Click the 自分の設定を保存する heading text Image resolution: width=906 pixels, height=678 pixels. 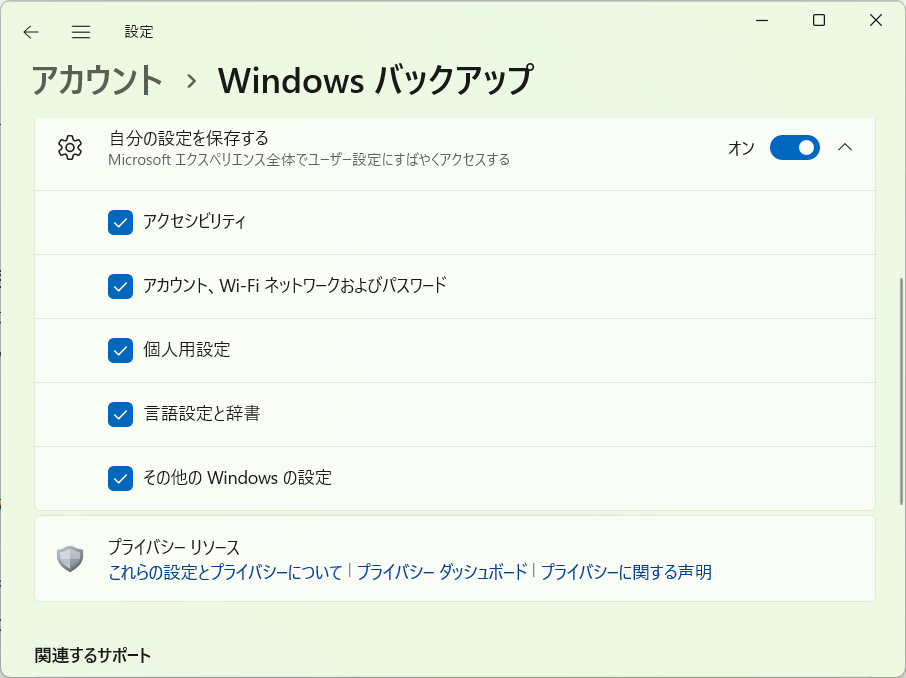(x=188, y=138)
